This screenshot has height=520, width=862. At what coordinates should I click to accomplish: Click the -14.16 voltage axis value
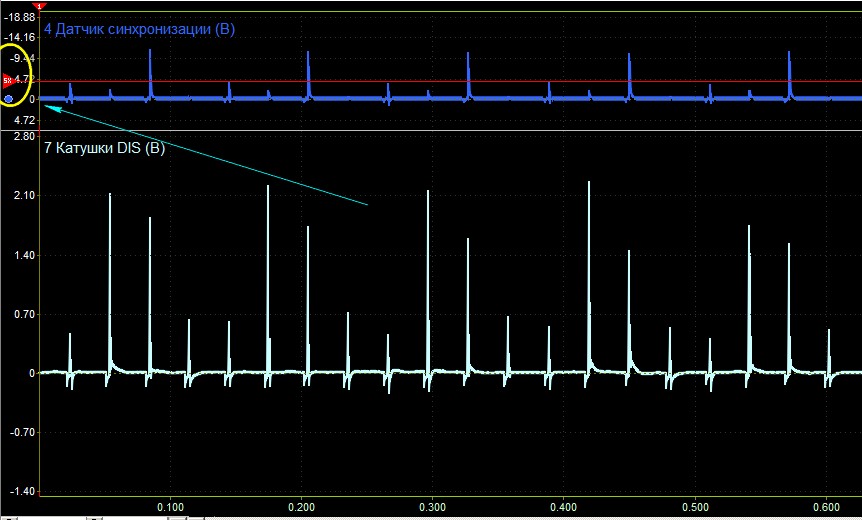tap(20, 37)
